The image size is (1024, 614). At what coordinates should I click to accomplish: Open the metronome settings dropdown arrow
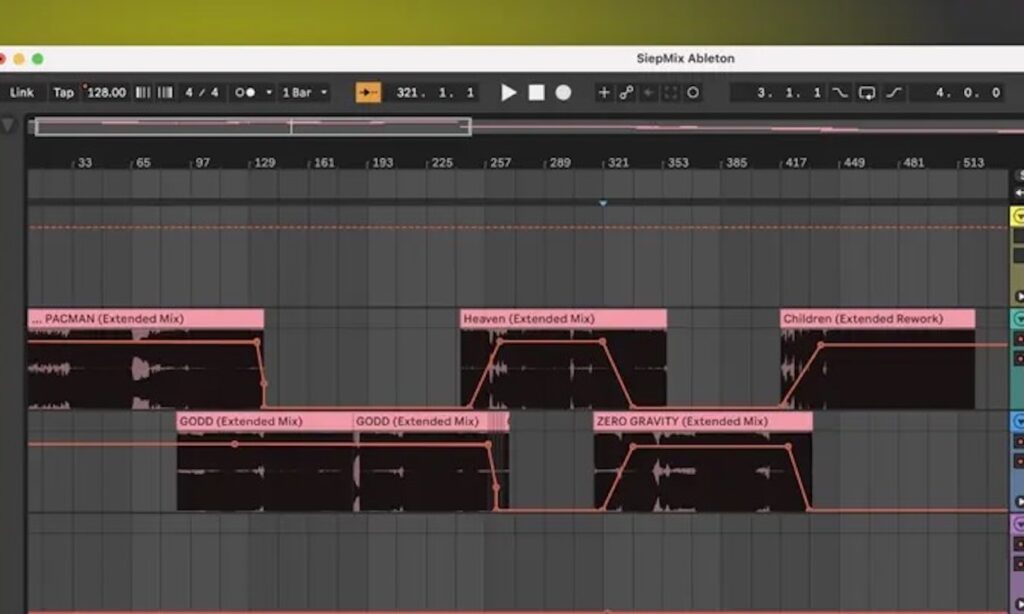(x=268, y=92)
